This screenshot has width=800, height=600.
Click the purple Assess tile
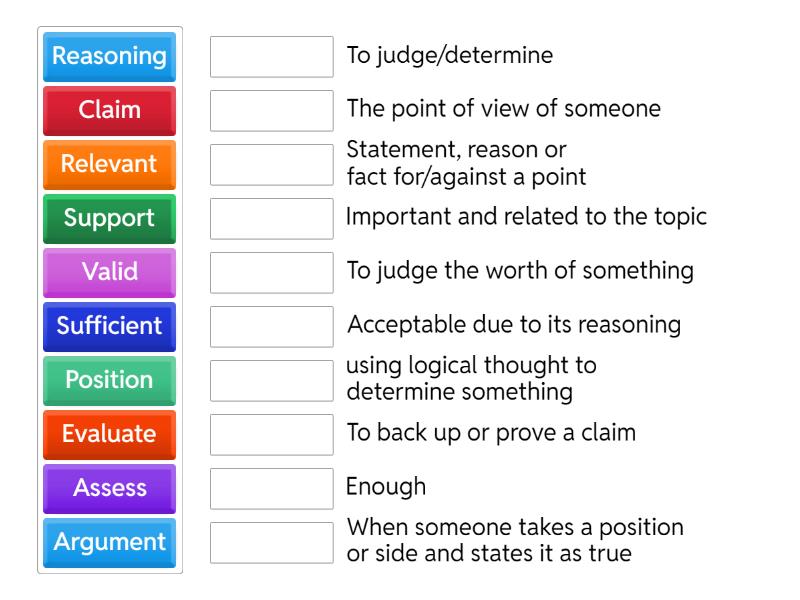108,489
